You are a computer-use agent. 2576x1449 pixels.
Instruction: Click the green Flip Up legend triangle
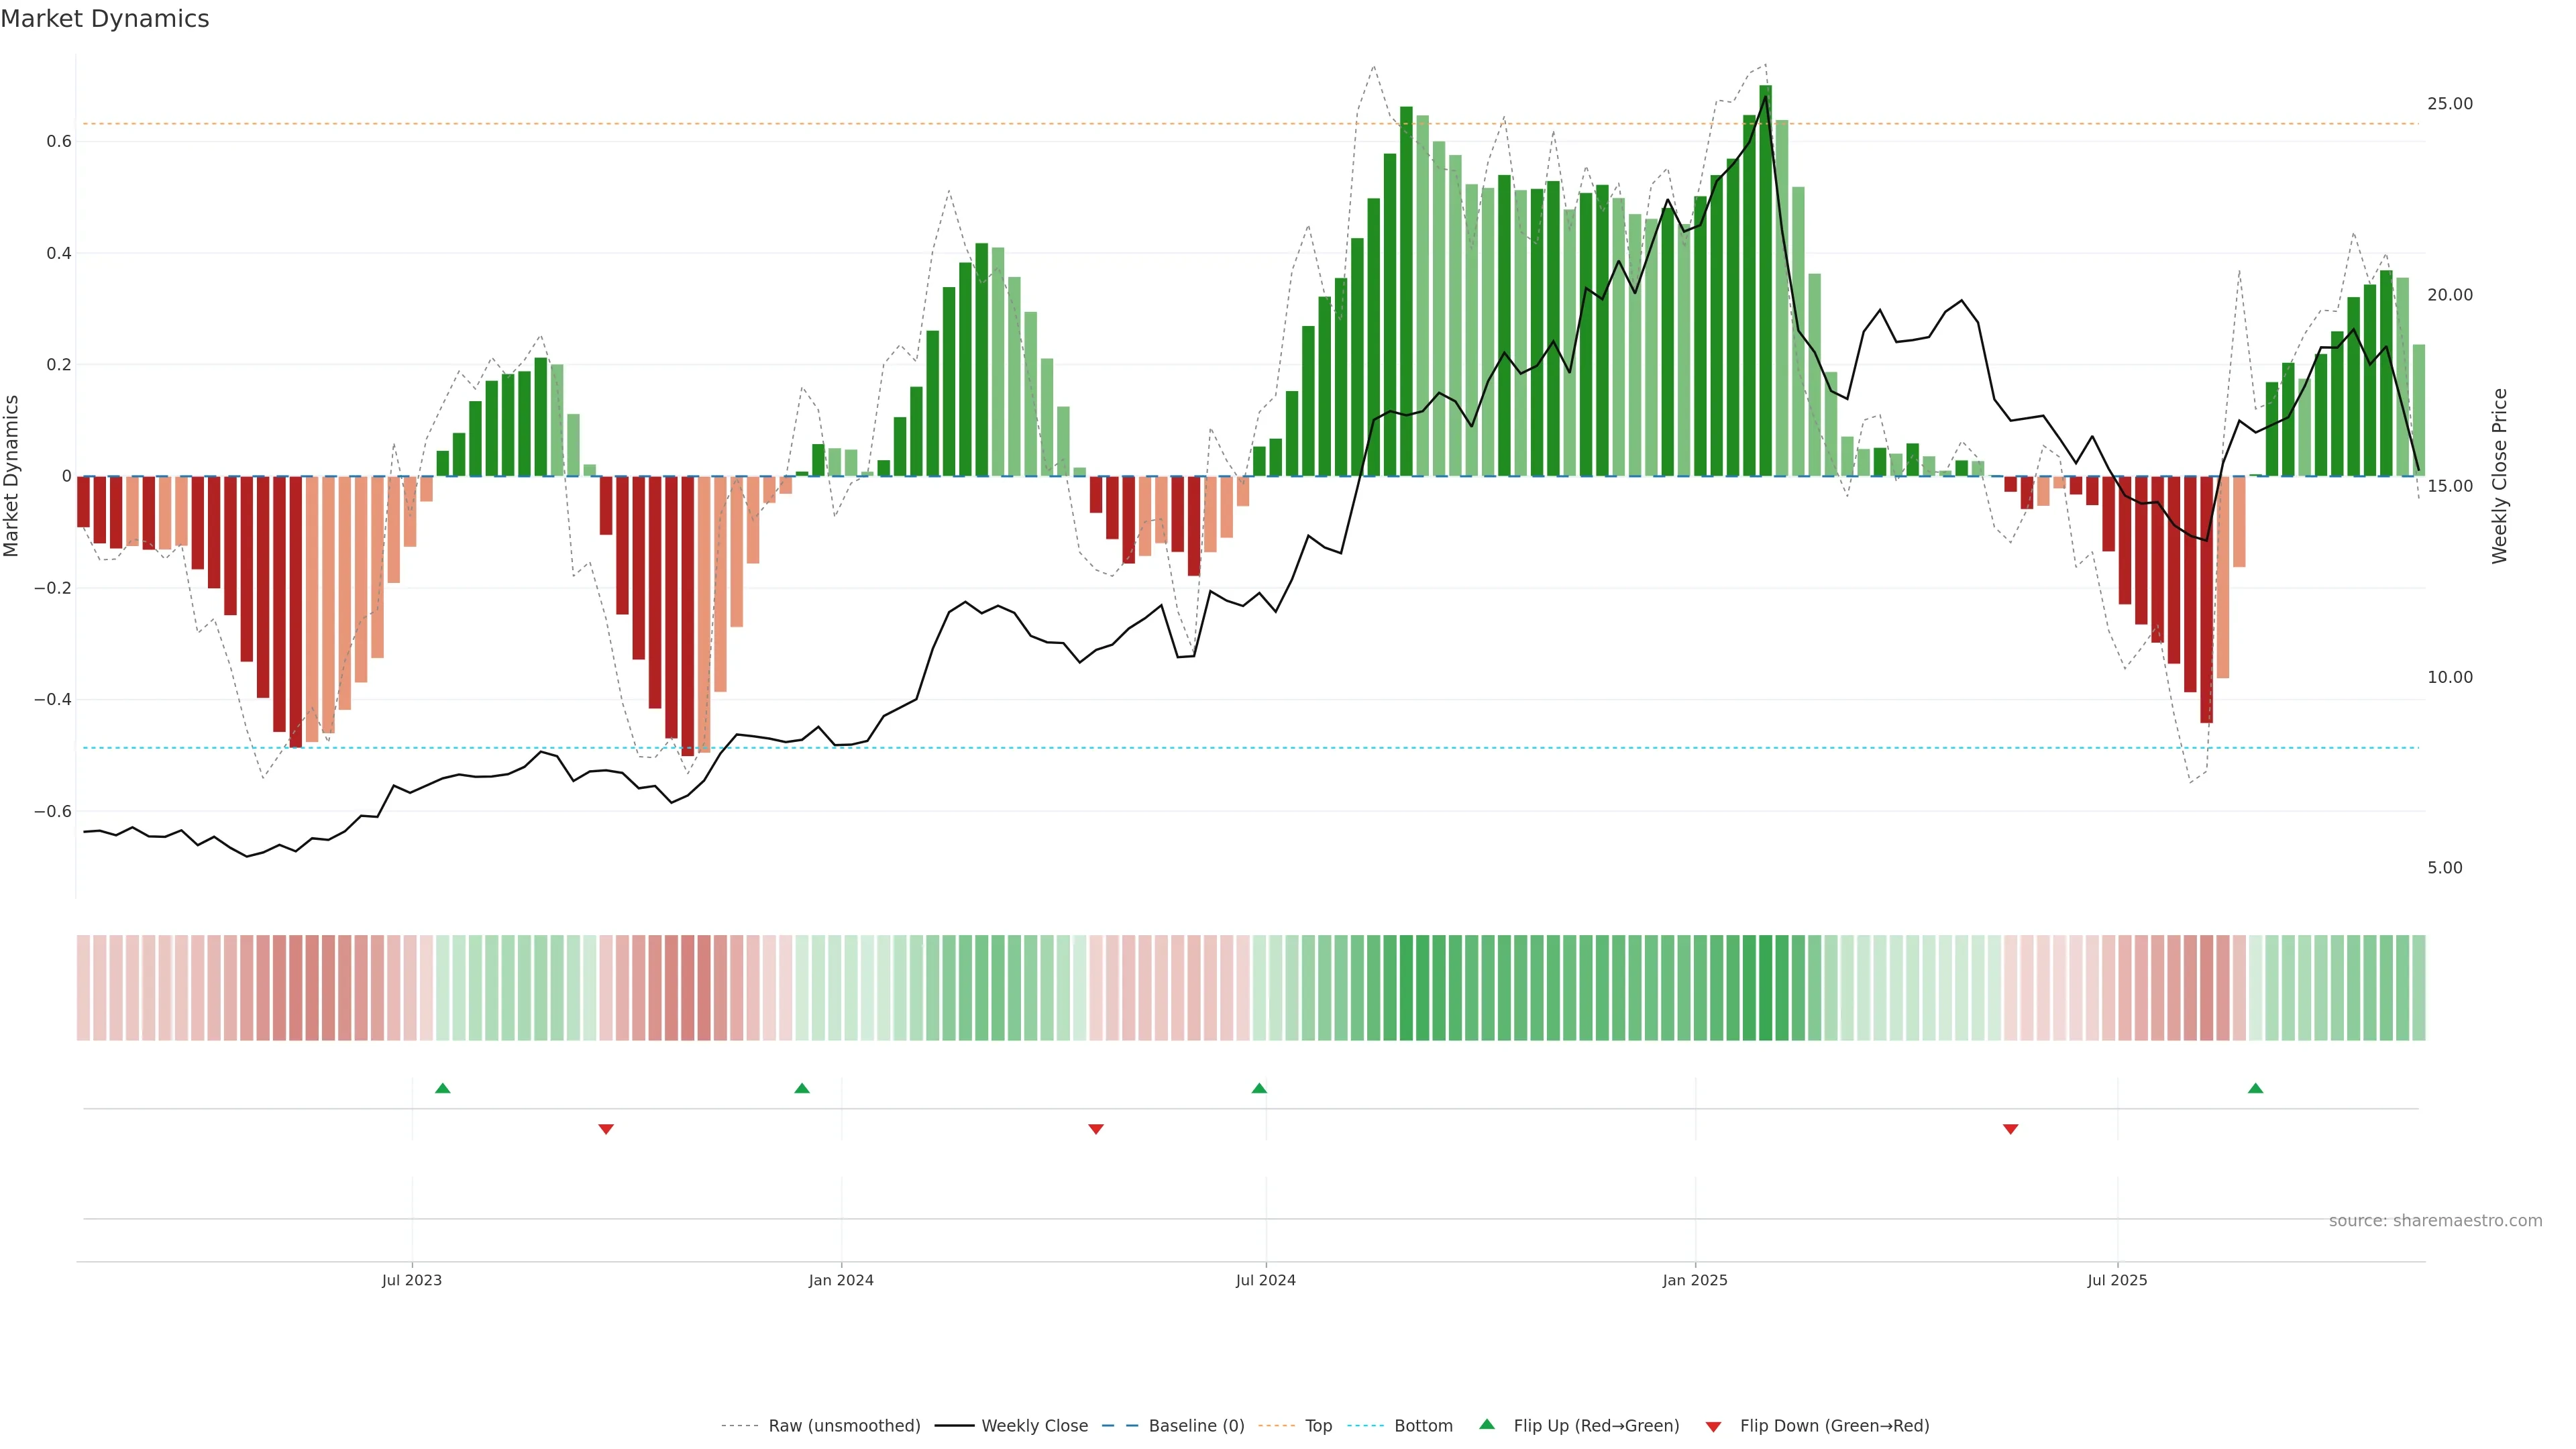(x=1487, y=1424)
